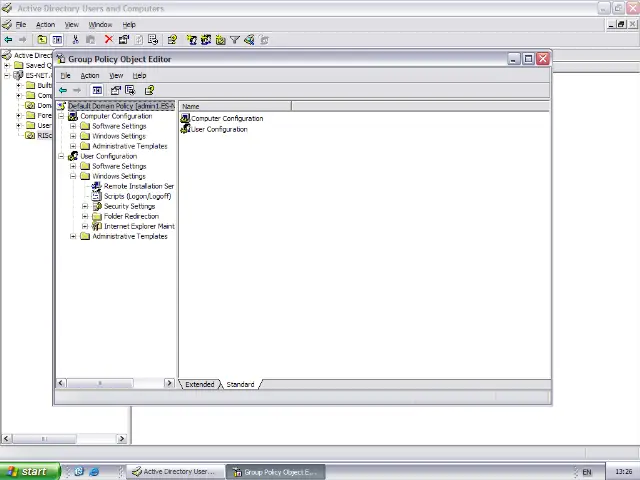Expand Security Settings node

tap(85, 207)
